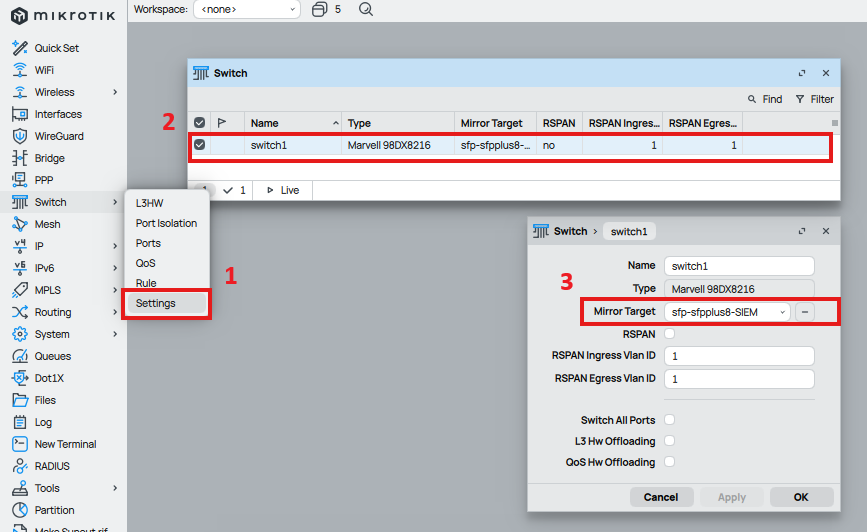The image size is (867, 532).
Task: Open the Mirror Target dropdown
Action: click(727, 312)
